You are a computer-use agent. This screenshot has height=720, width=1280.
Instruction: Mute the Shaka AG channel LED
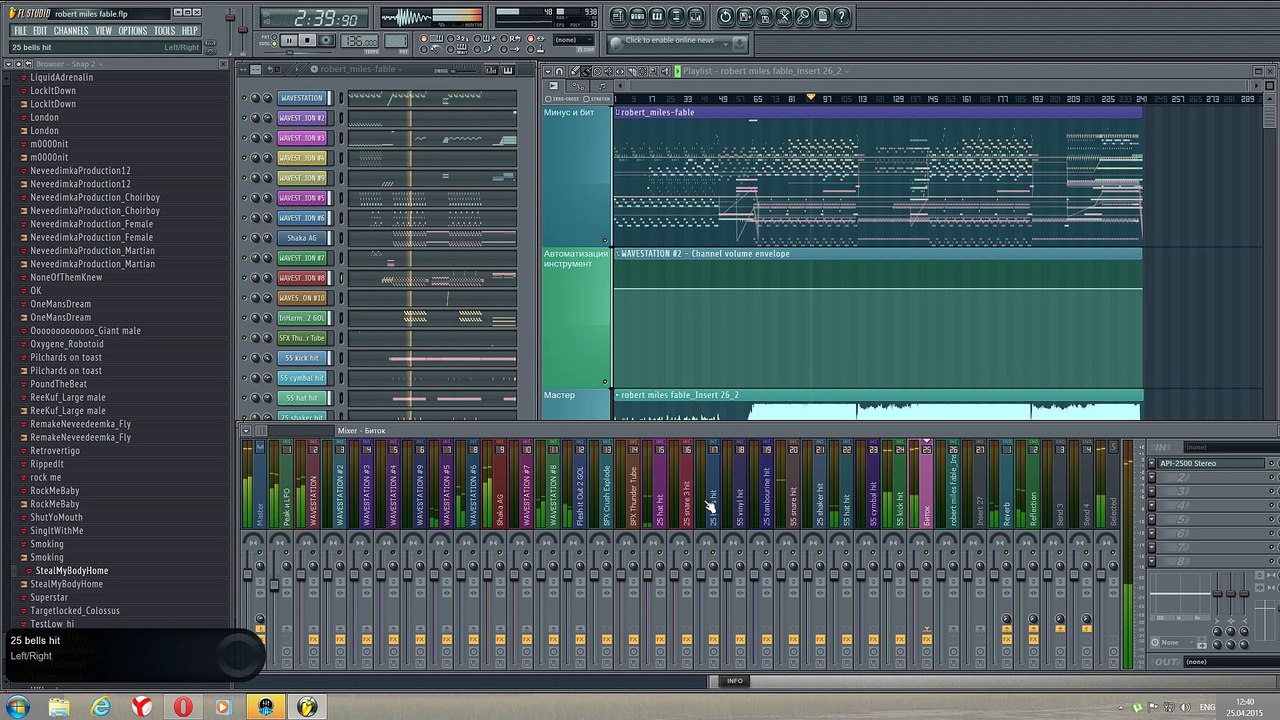coord(243,238)
